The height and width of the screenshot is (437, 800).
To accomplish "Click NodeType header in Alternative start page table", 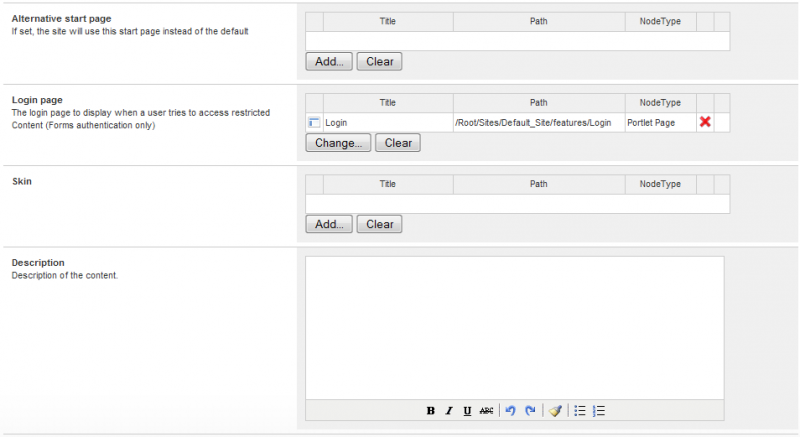I will point(661,21).
